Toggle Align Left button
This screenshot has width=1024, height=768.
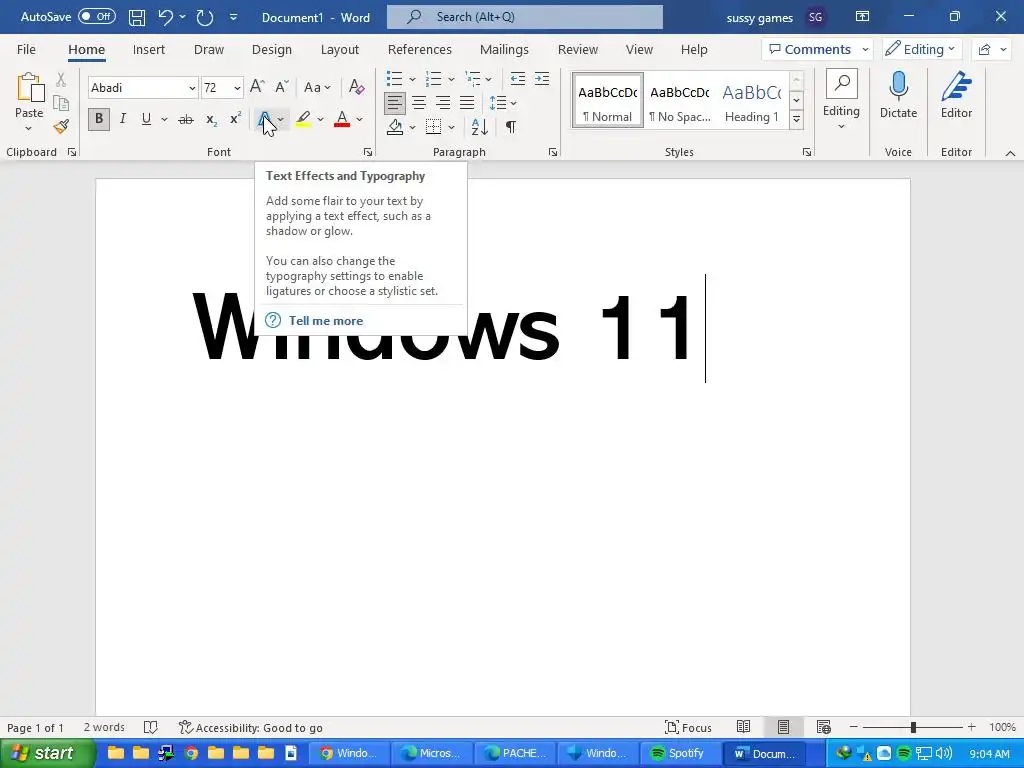point(394,103)
